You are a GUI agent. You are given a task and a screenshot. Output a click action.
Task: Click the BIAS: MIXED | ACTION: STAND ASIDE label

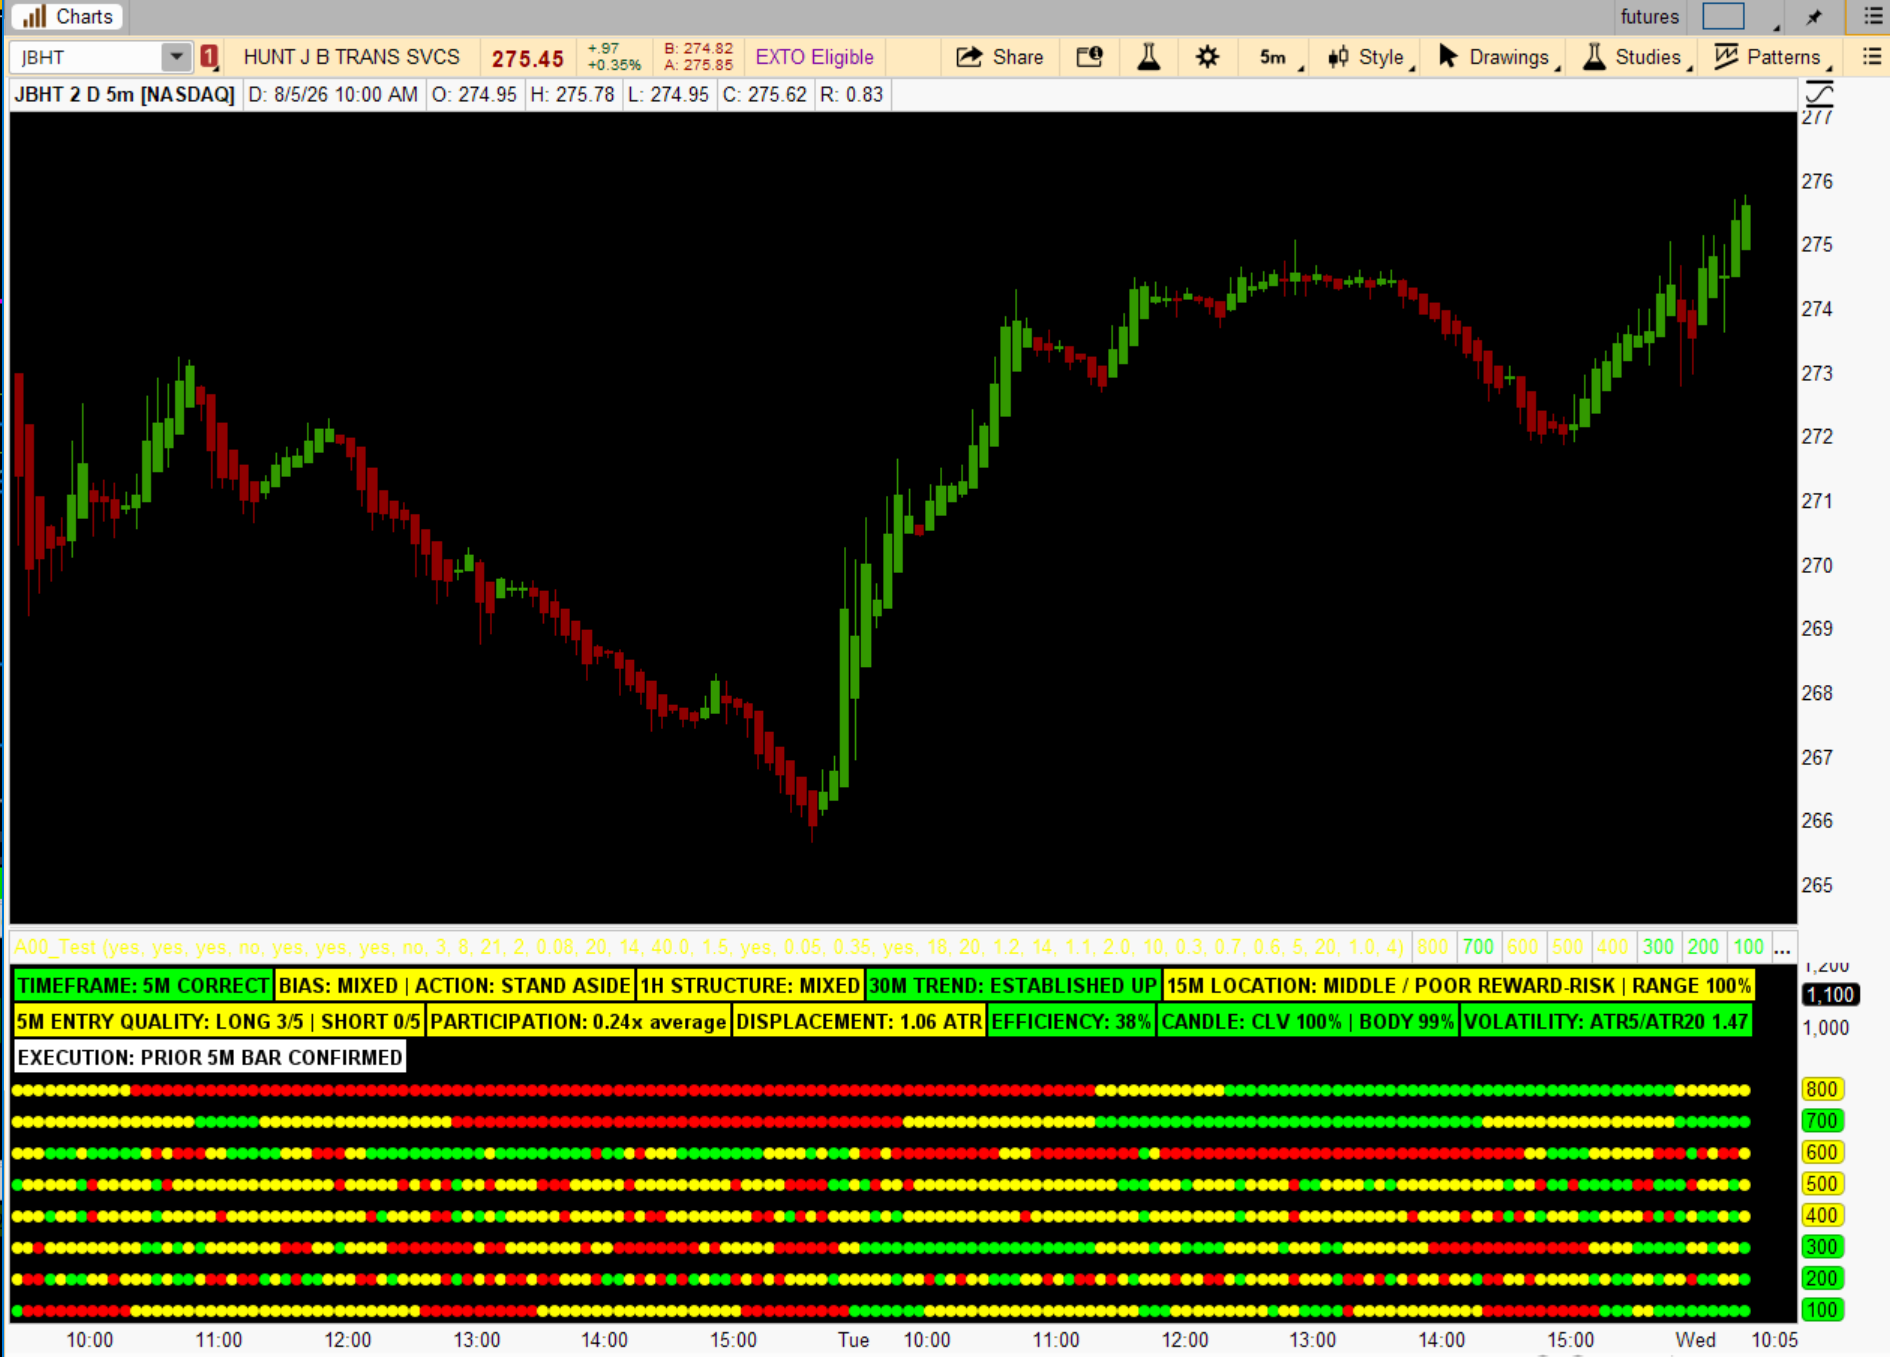coord(454,986)
